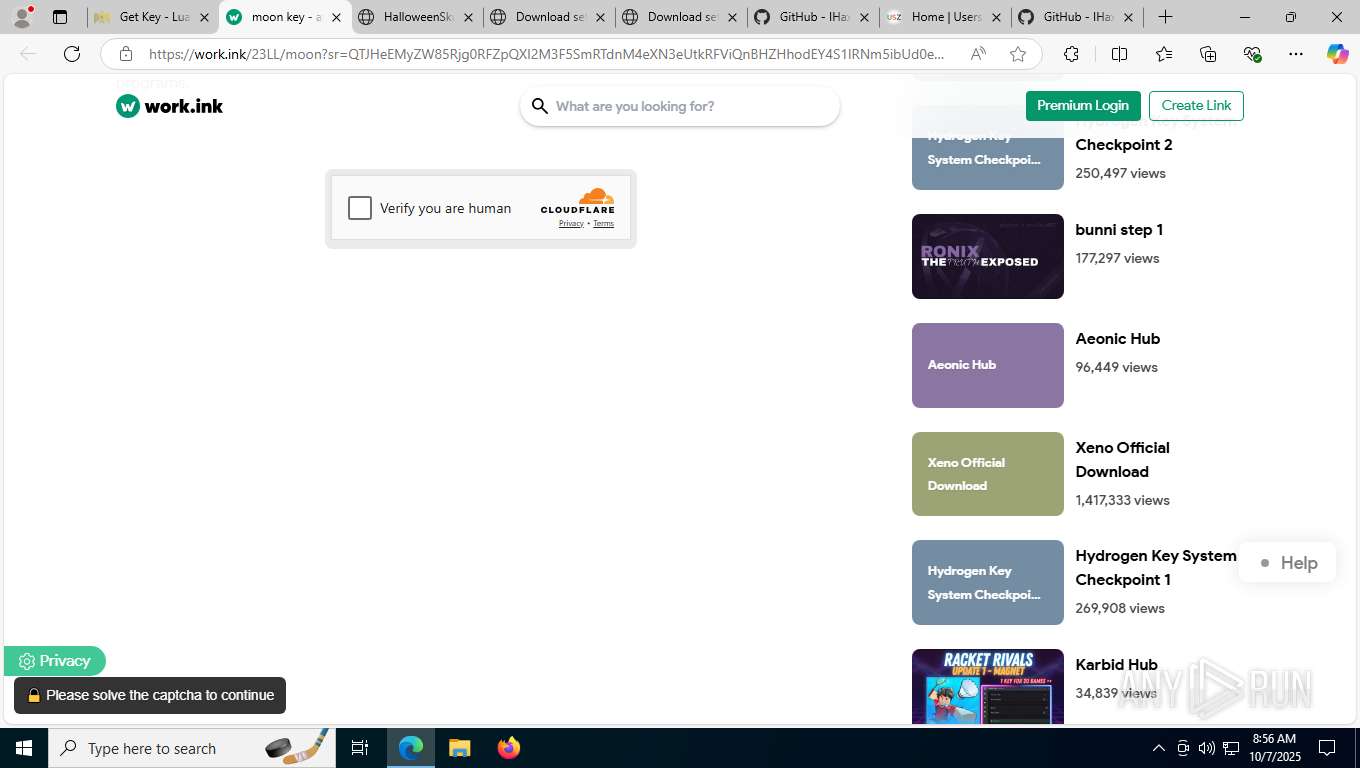This screenshot has height=768, width=1360.
Task: Switch to the HalloweenSk tab
Action: tap(417, 17)
